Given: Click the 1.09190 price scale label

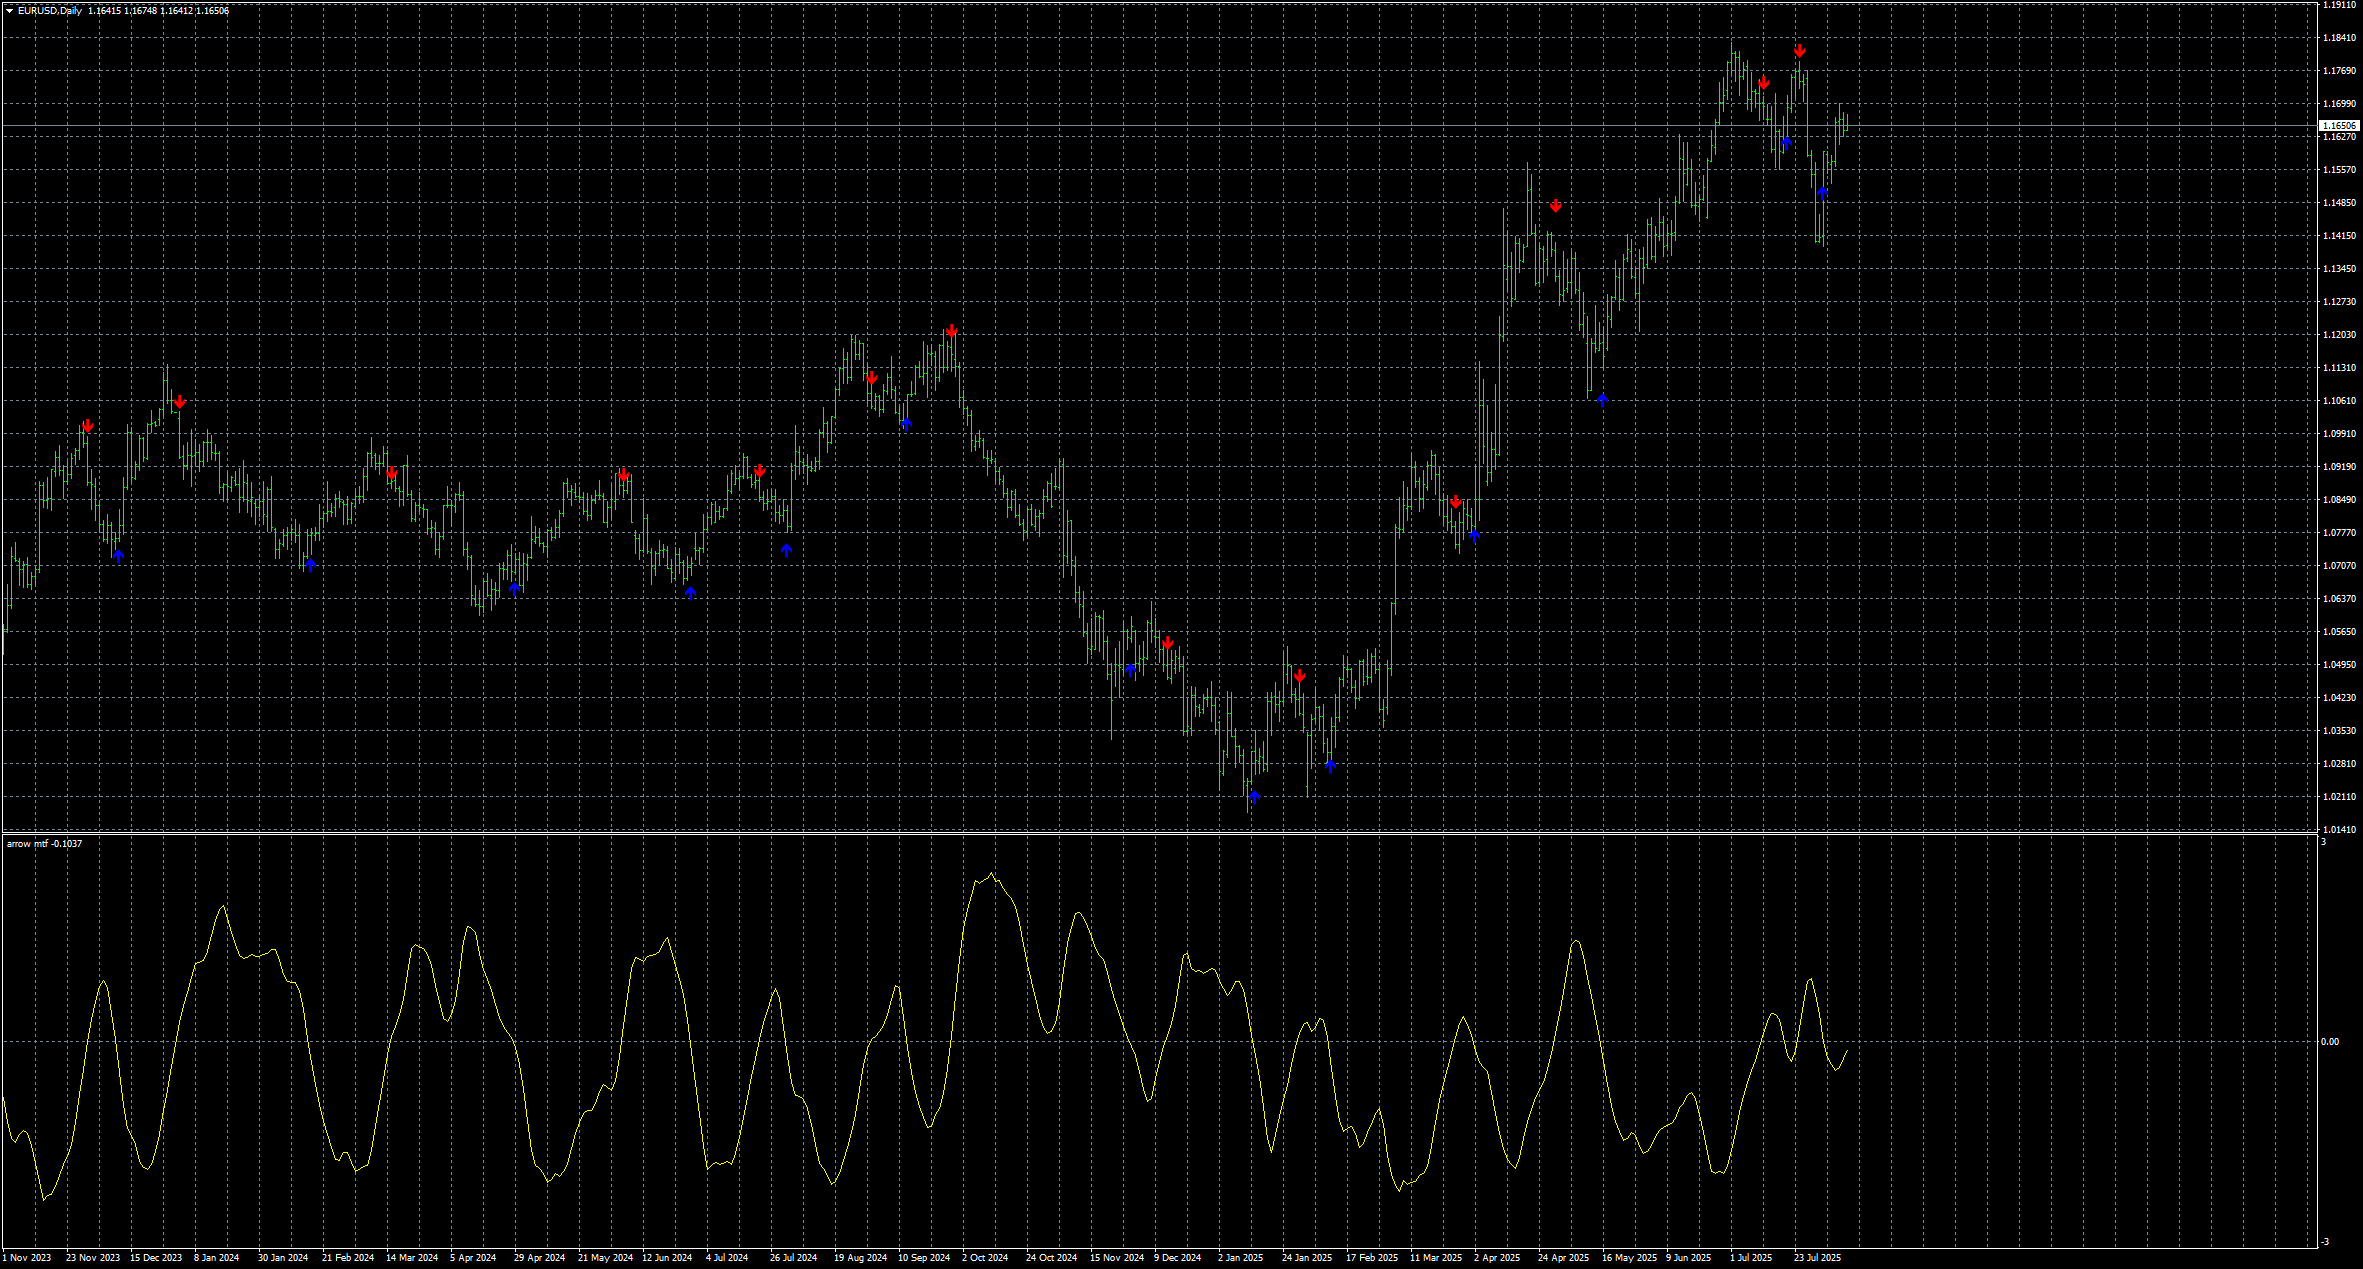Looking at the screenshot, I should click(2337, 467).
